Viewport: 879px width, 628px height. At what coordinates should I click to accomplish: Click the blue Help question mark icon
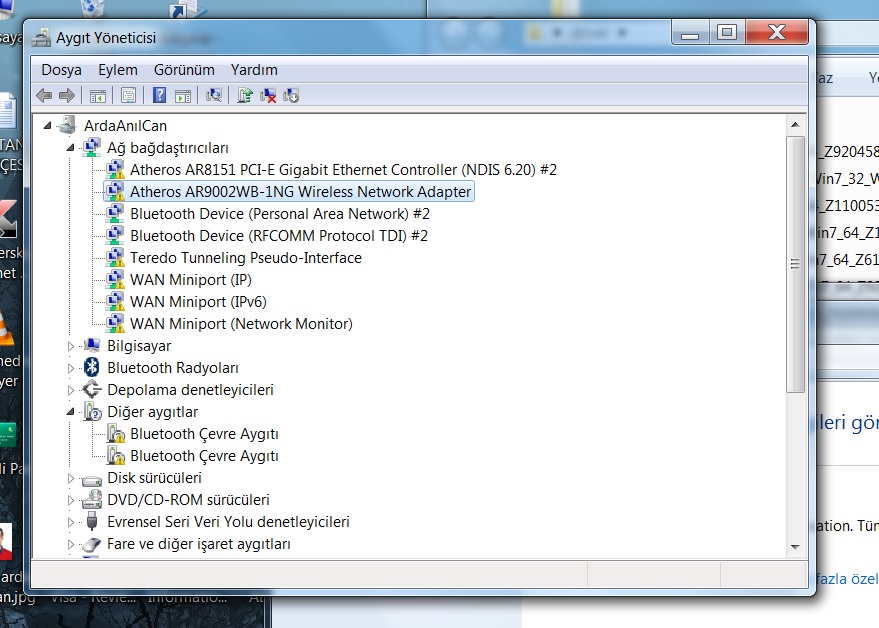coord(159,96)
